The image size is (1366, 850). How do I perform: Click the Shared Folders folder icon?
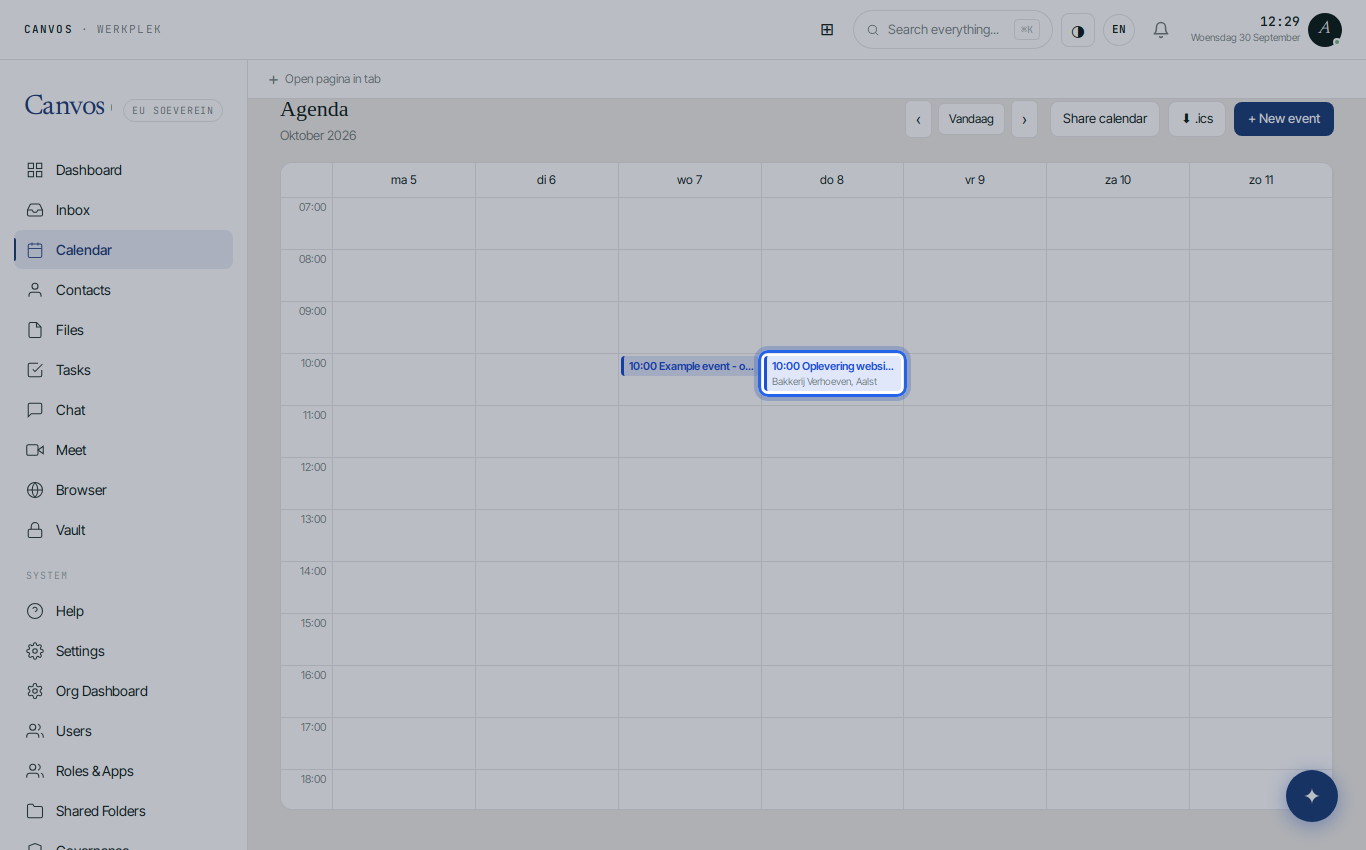coord(35,811)
